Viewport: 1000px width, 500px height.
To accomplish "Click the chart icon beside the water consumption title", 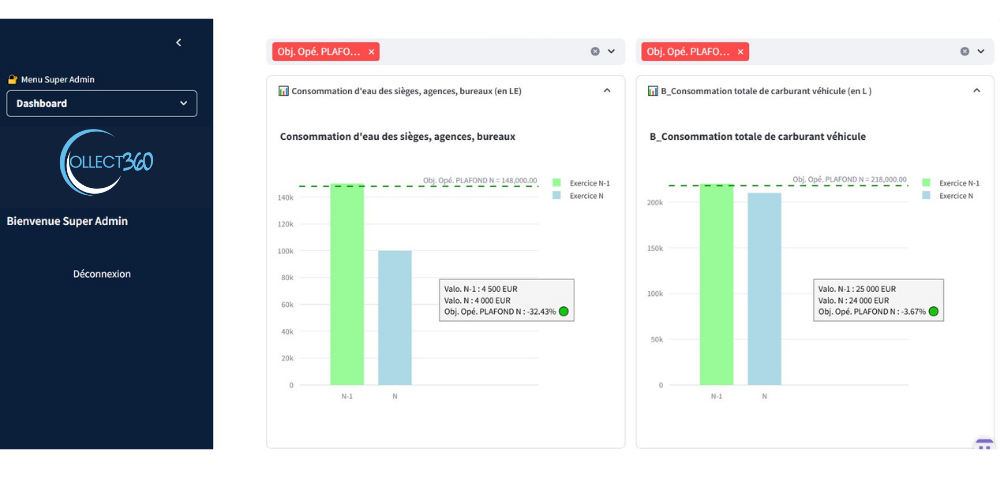I will [x=284, y=91].
